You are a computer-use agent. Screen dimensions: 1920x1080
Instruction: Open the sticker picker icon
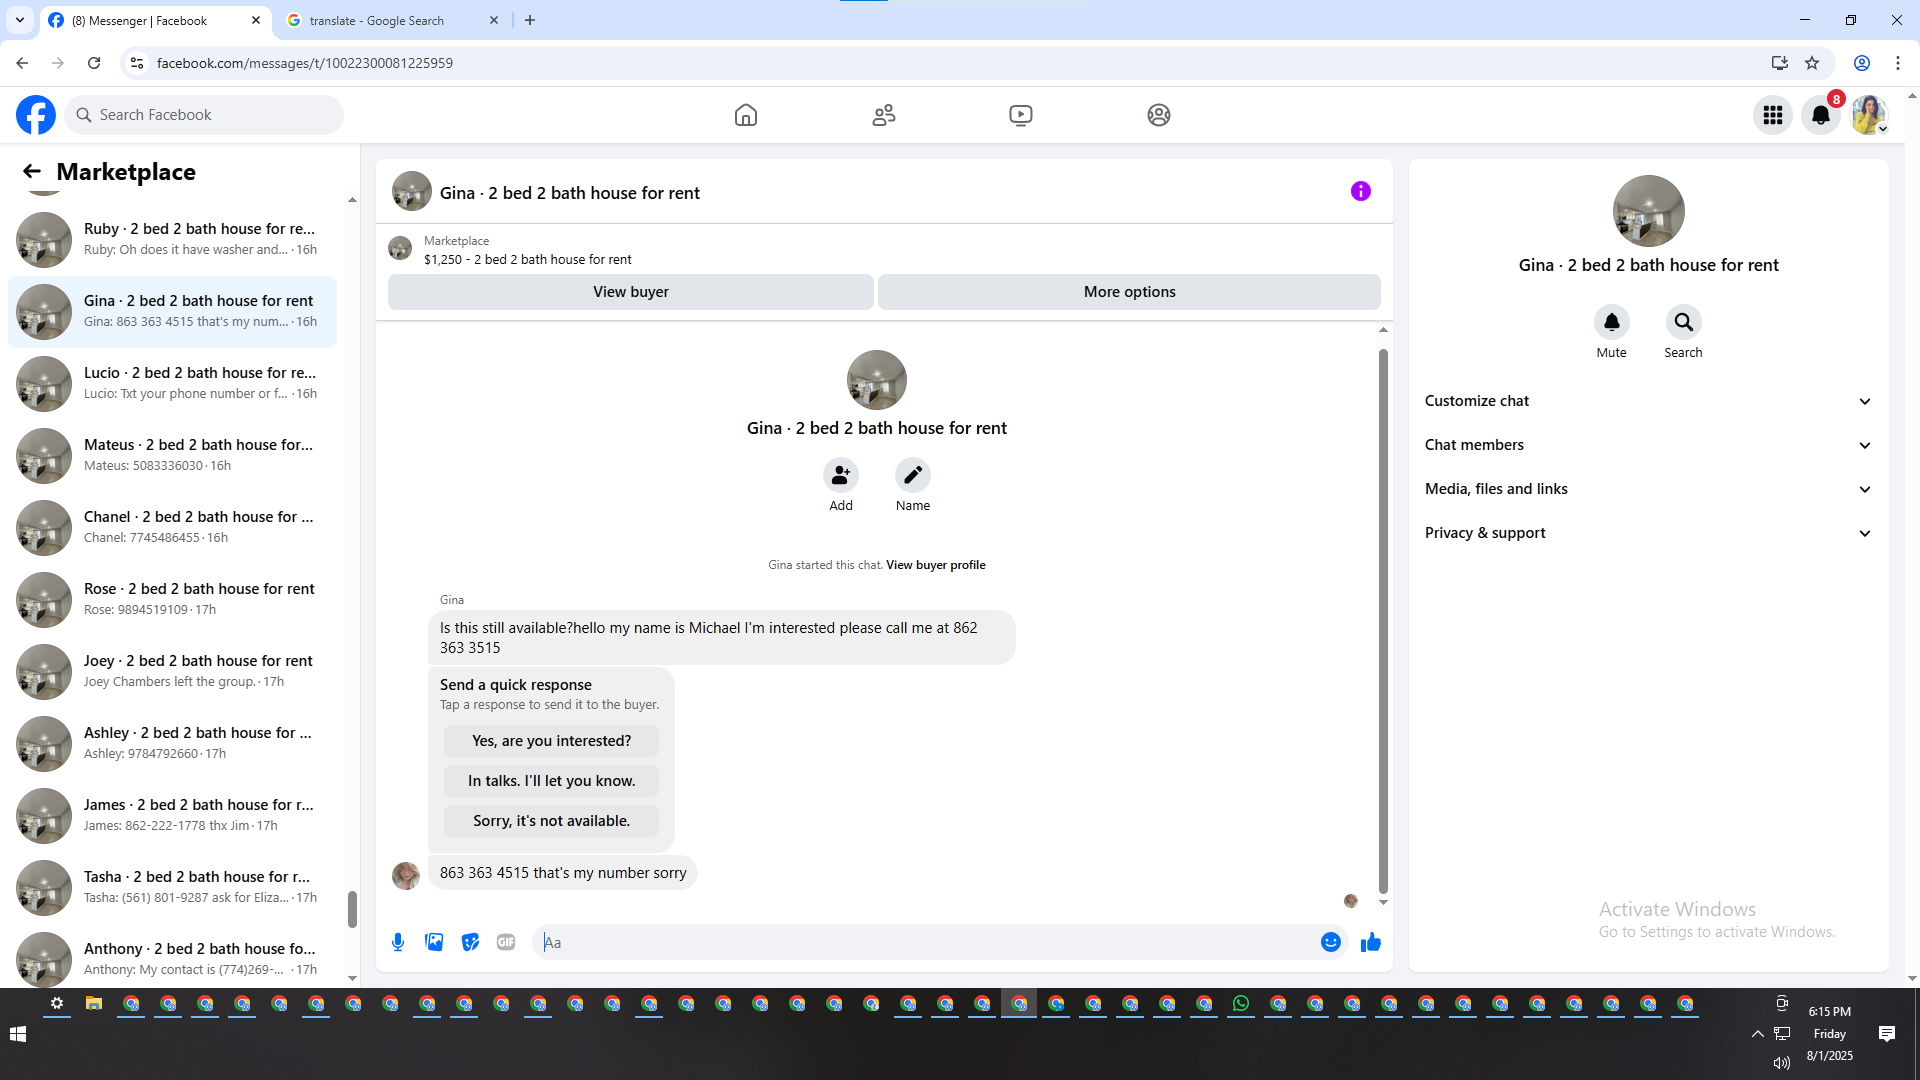pyautogui.click(x=470, y=942)
